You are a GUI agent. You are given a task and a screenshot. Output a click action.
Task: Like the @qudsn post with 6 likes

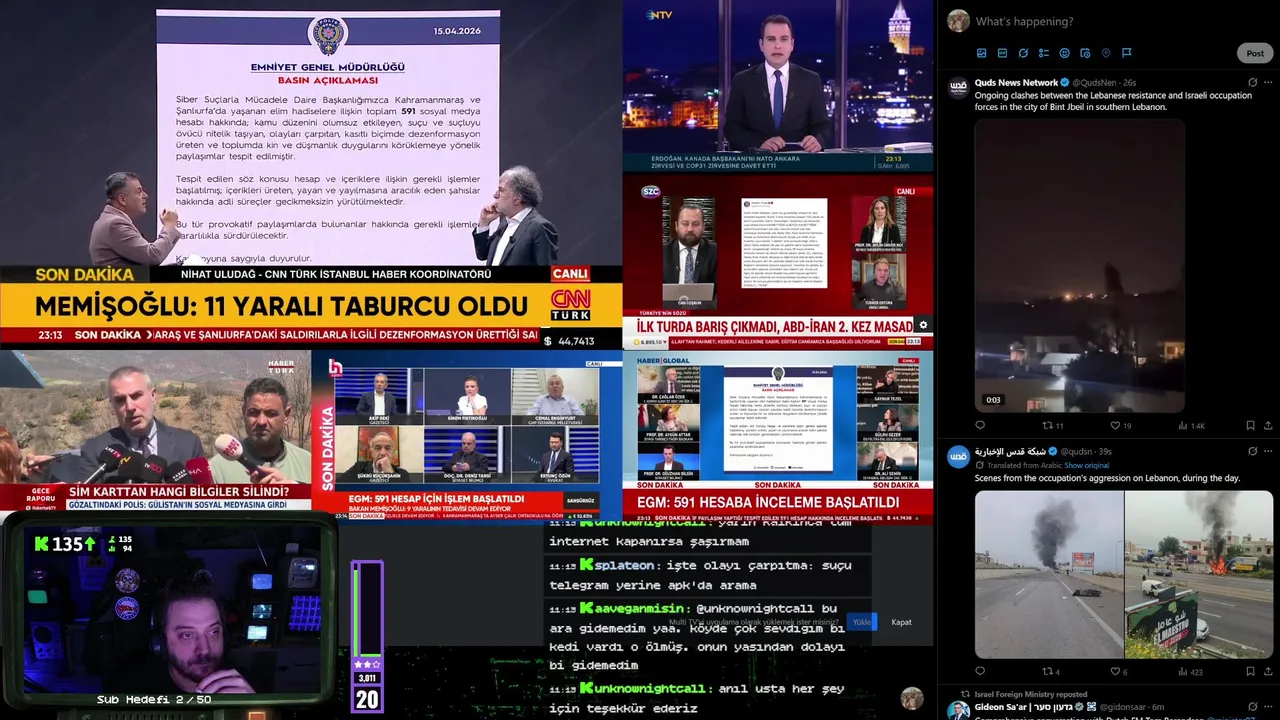pos(1119,671)
